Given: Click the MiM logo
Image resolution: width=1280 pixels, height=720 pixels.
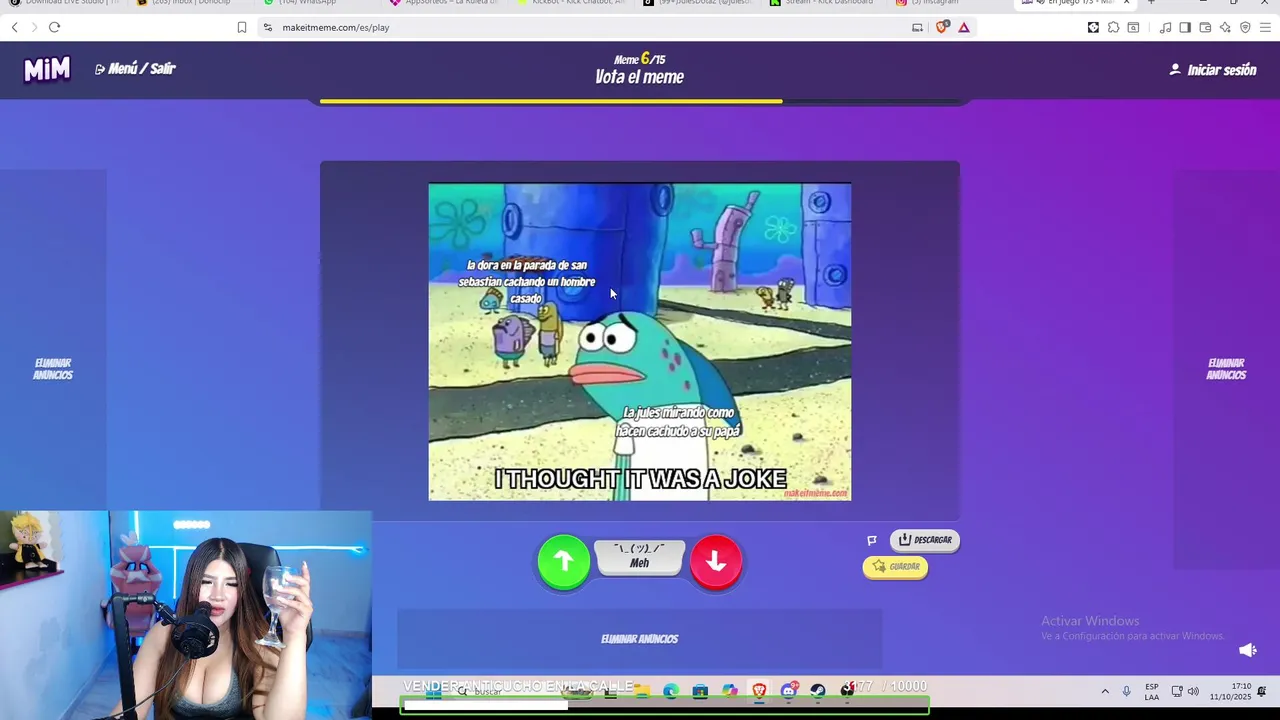Looking at the screenshot, I should [47, 69].
